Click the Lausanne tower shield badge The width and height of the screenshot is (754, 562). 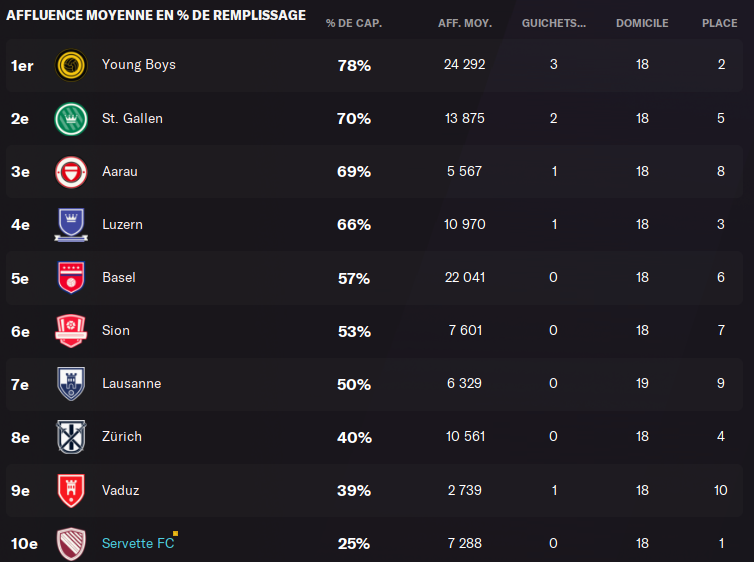click(x=71, y=384)
